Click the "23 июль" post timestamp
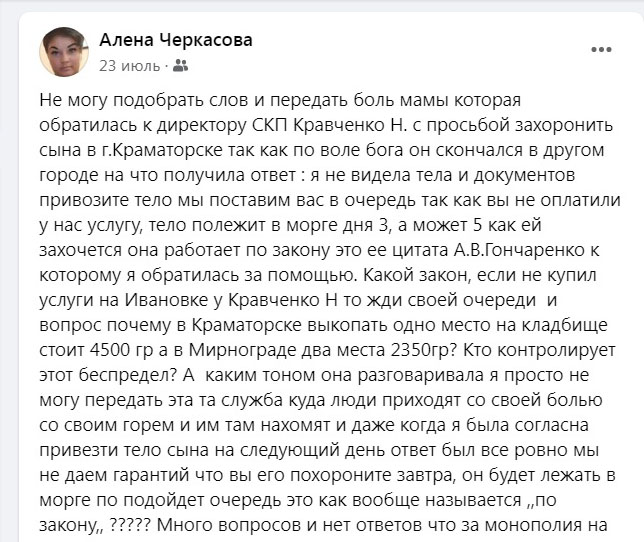Viewport: 644px width, 542px height. 130,66
